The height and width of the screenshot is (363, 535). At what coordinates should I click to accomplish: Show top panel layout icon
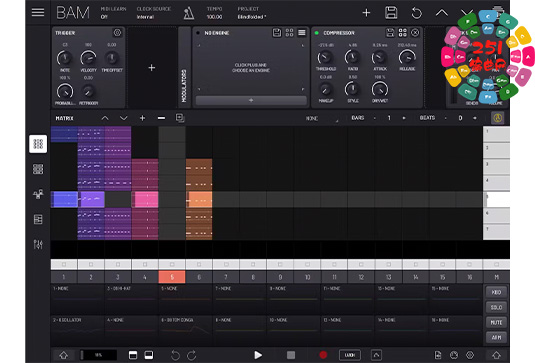(x=133, y=355)
